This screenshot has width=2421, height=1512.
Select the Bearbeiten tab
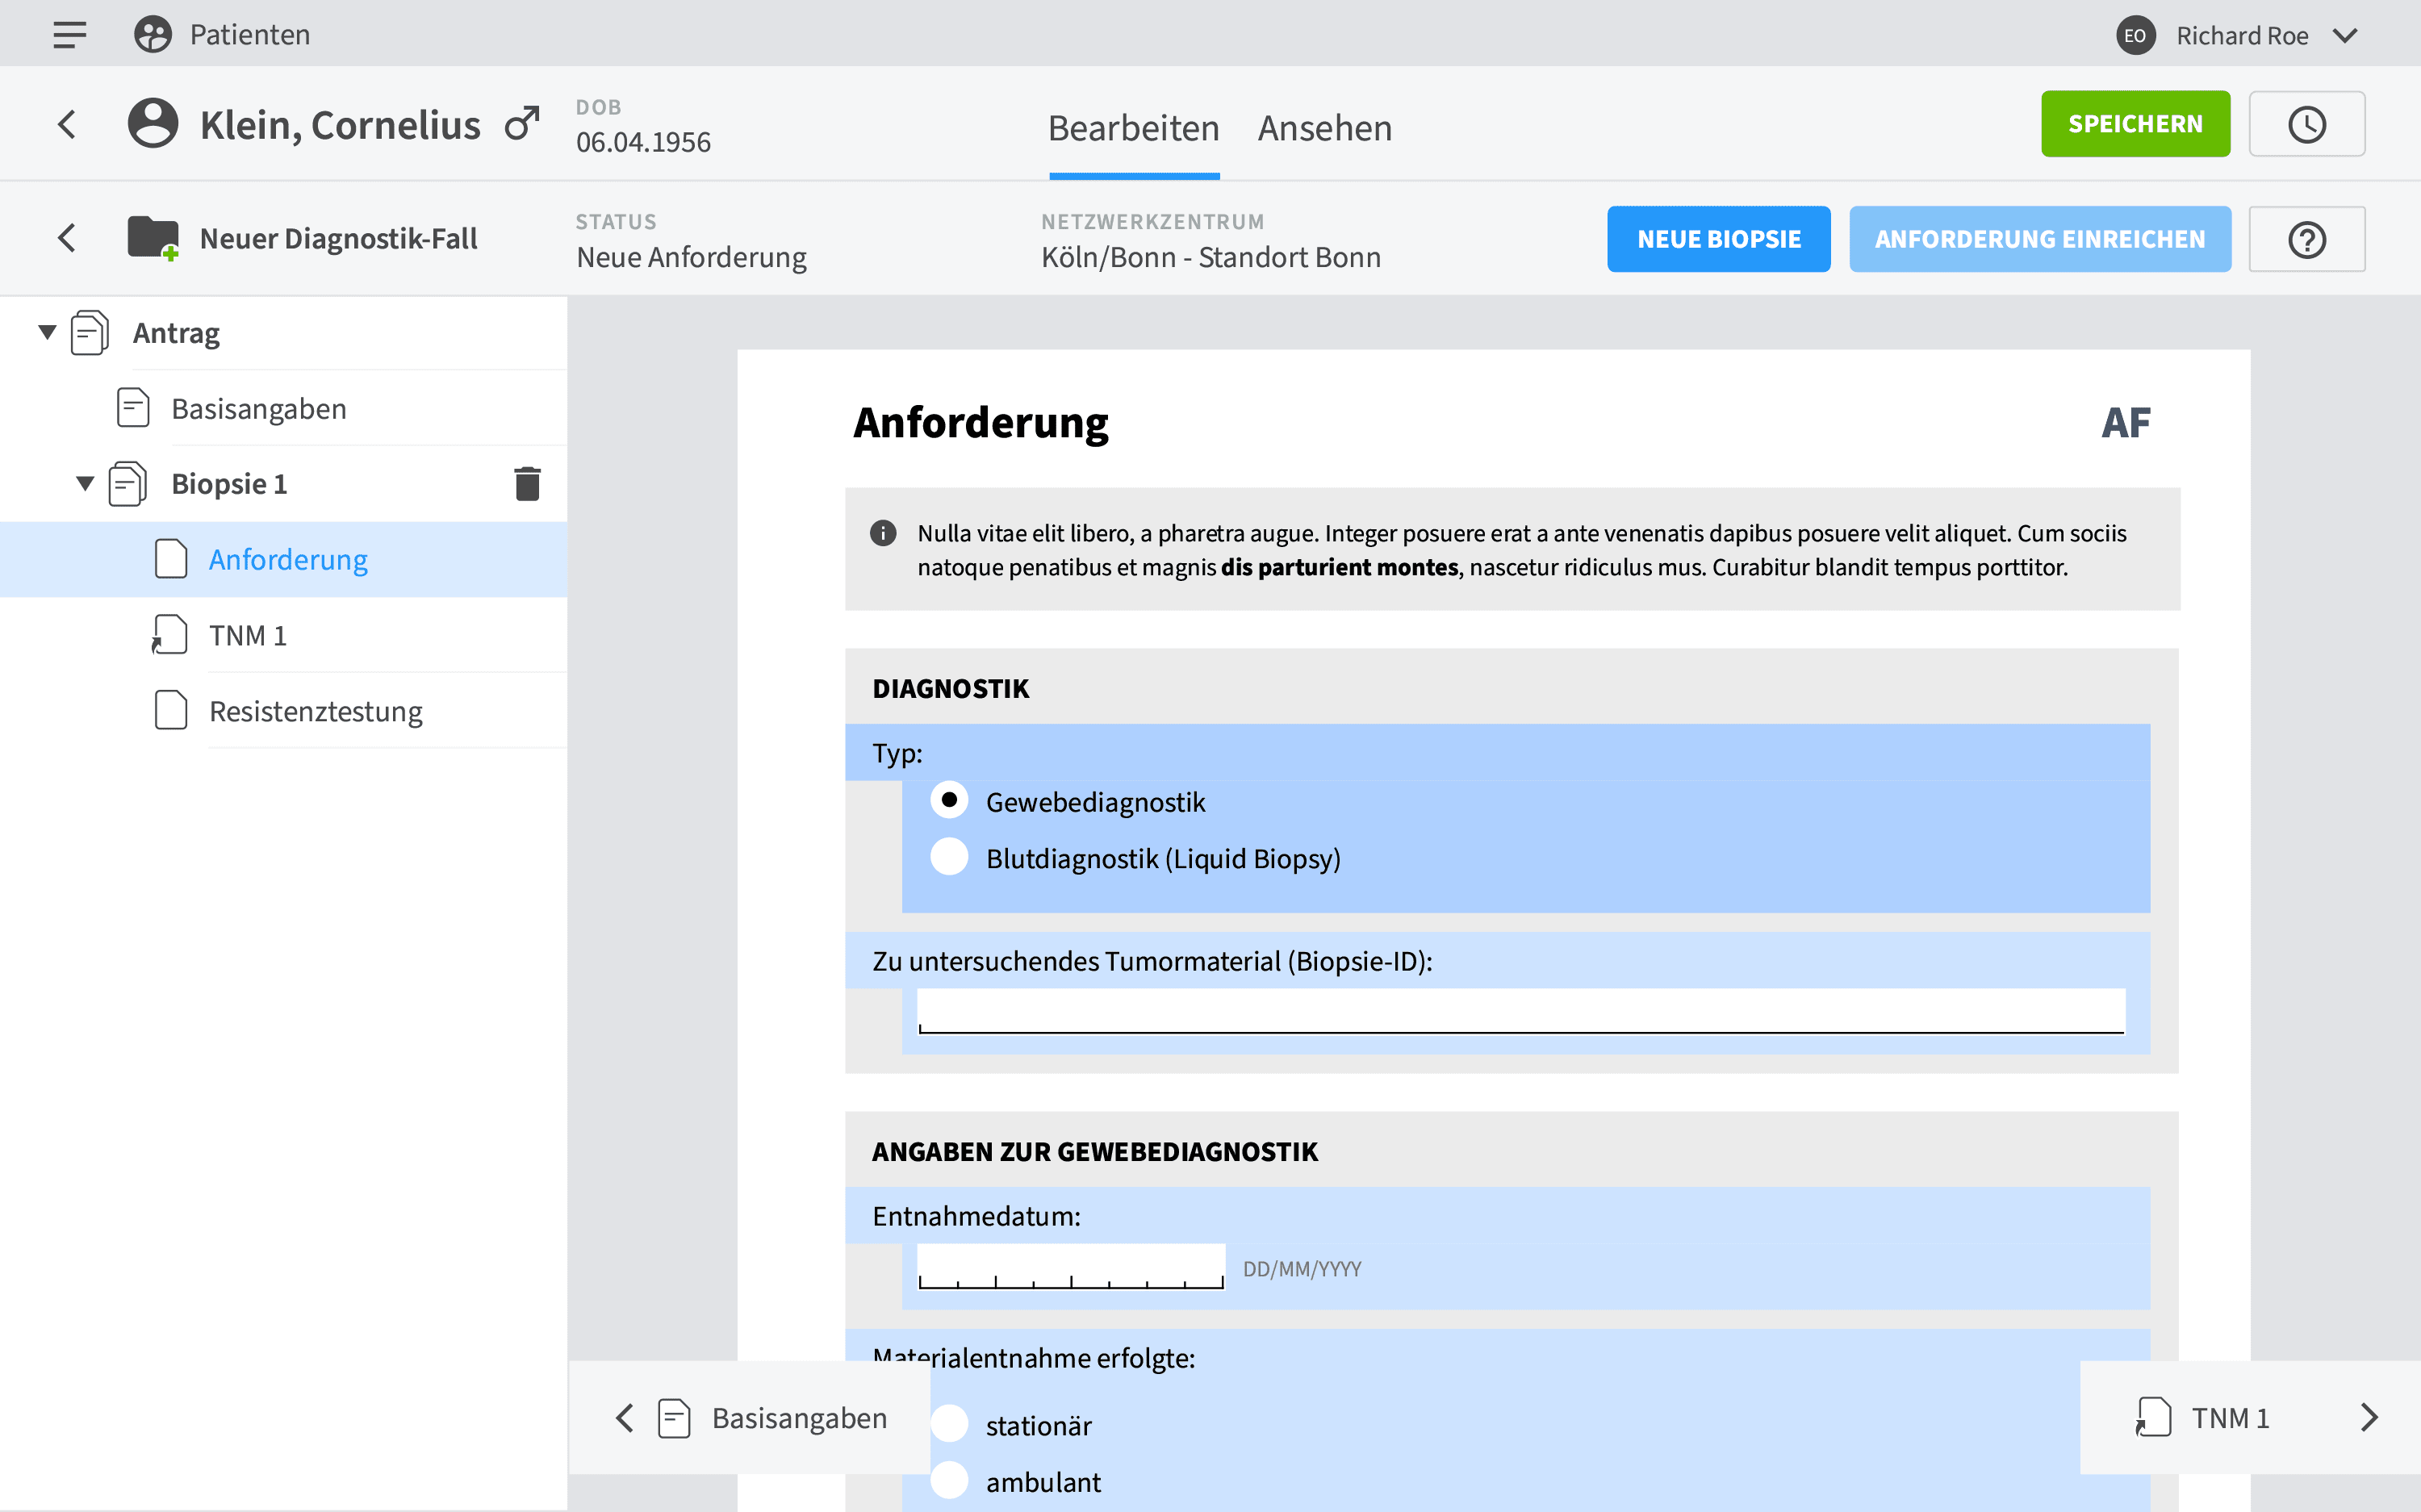[x=1133, y=128]
